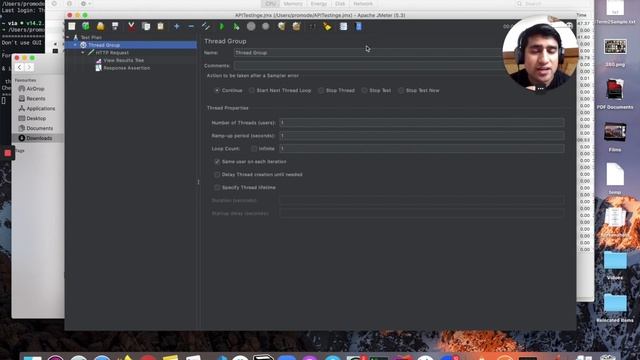This screenshot has height=360, width=640.
Task: Click Number of Threads (users) field
Action: [x=422, y=122]
